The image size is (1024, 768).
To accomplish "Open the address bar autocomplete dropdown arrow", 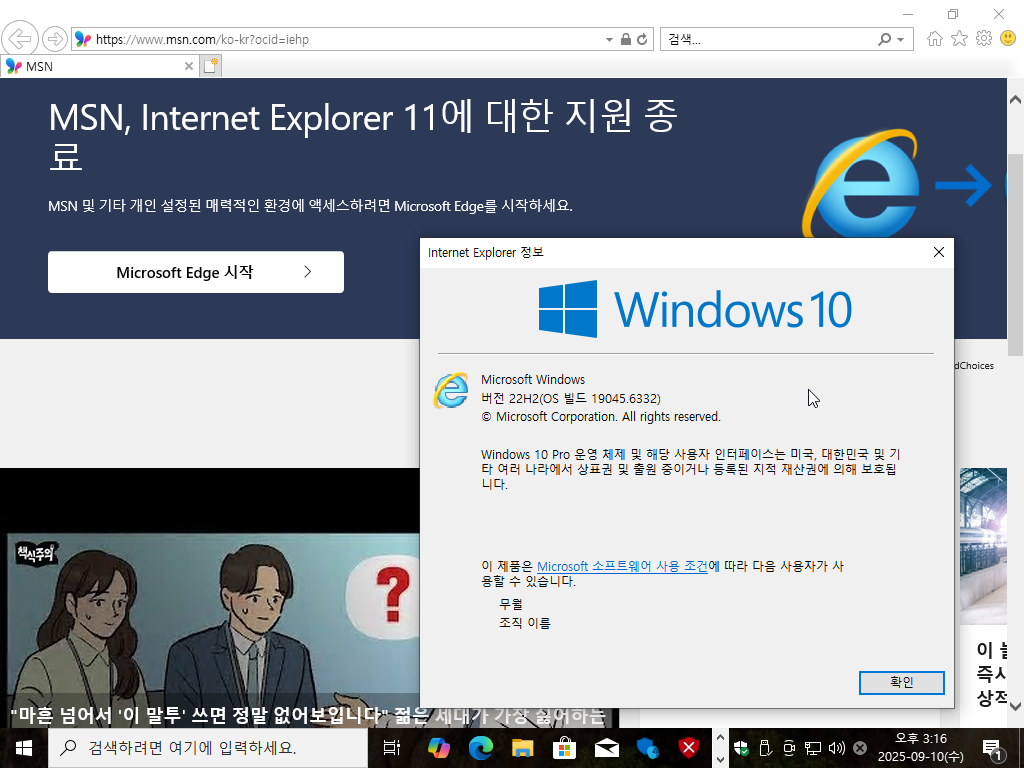I will coord(609,39).
